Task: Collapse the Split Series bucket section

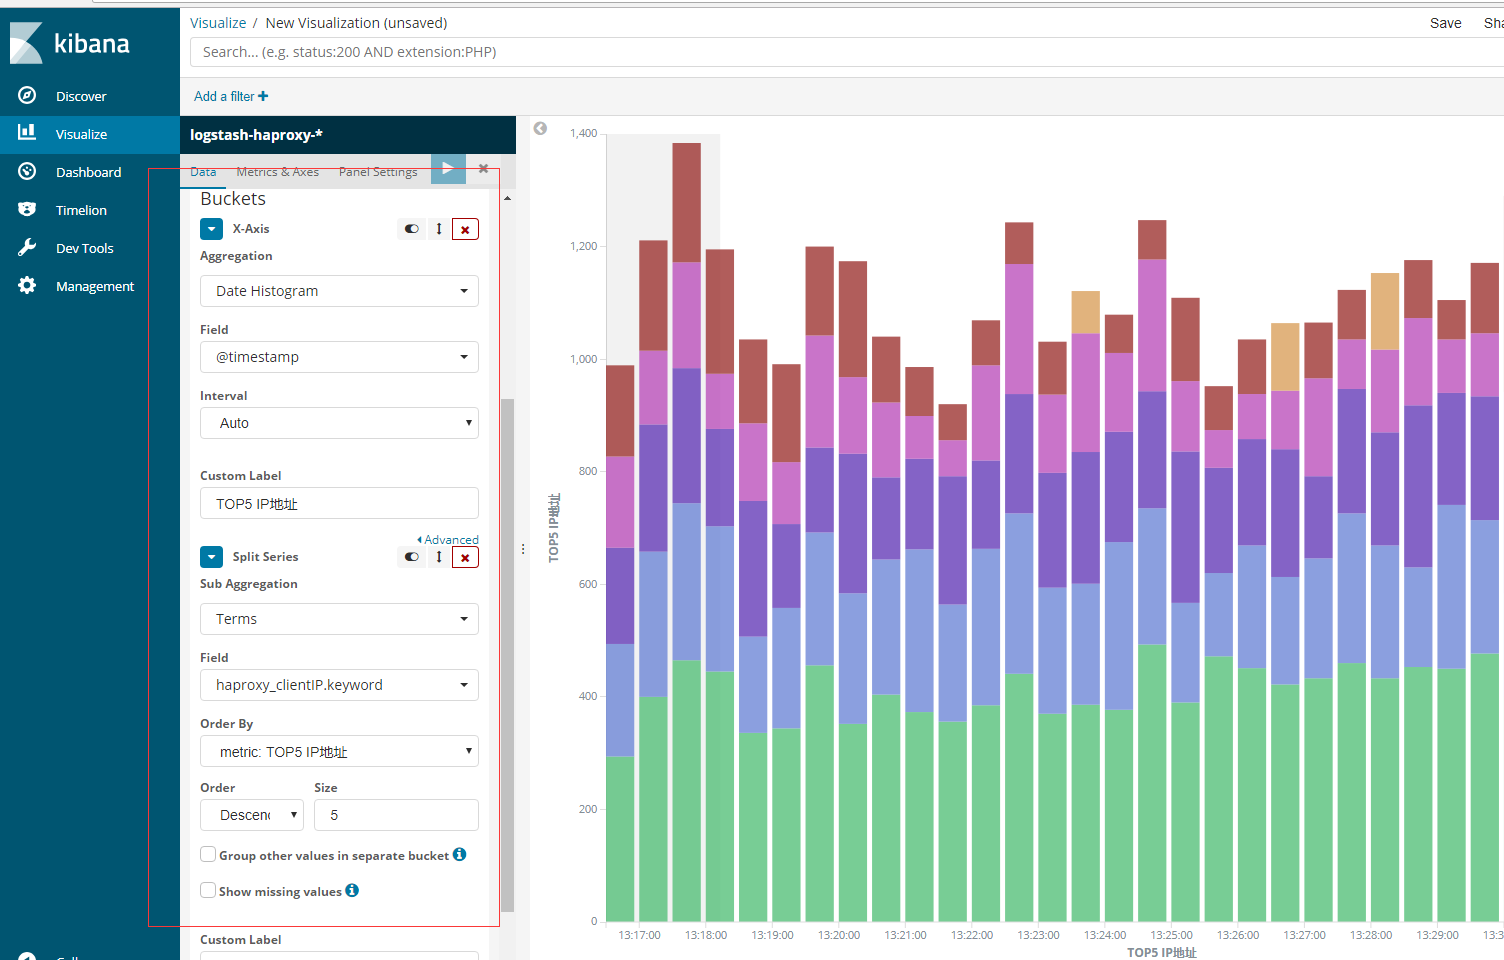Action: [211, 557]
